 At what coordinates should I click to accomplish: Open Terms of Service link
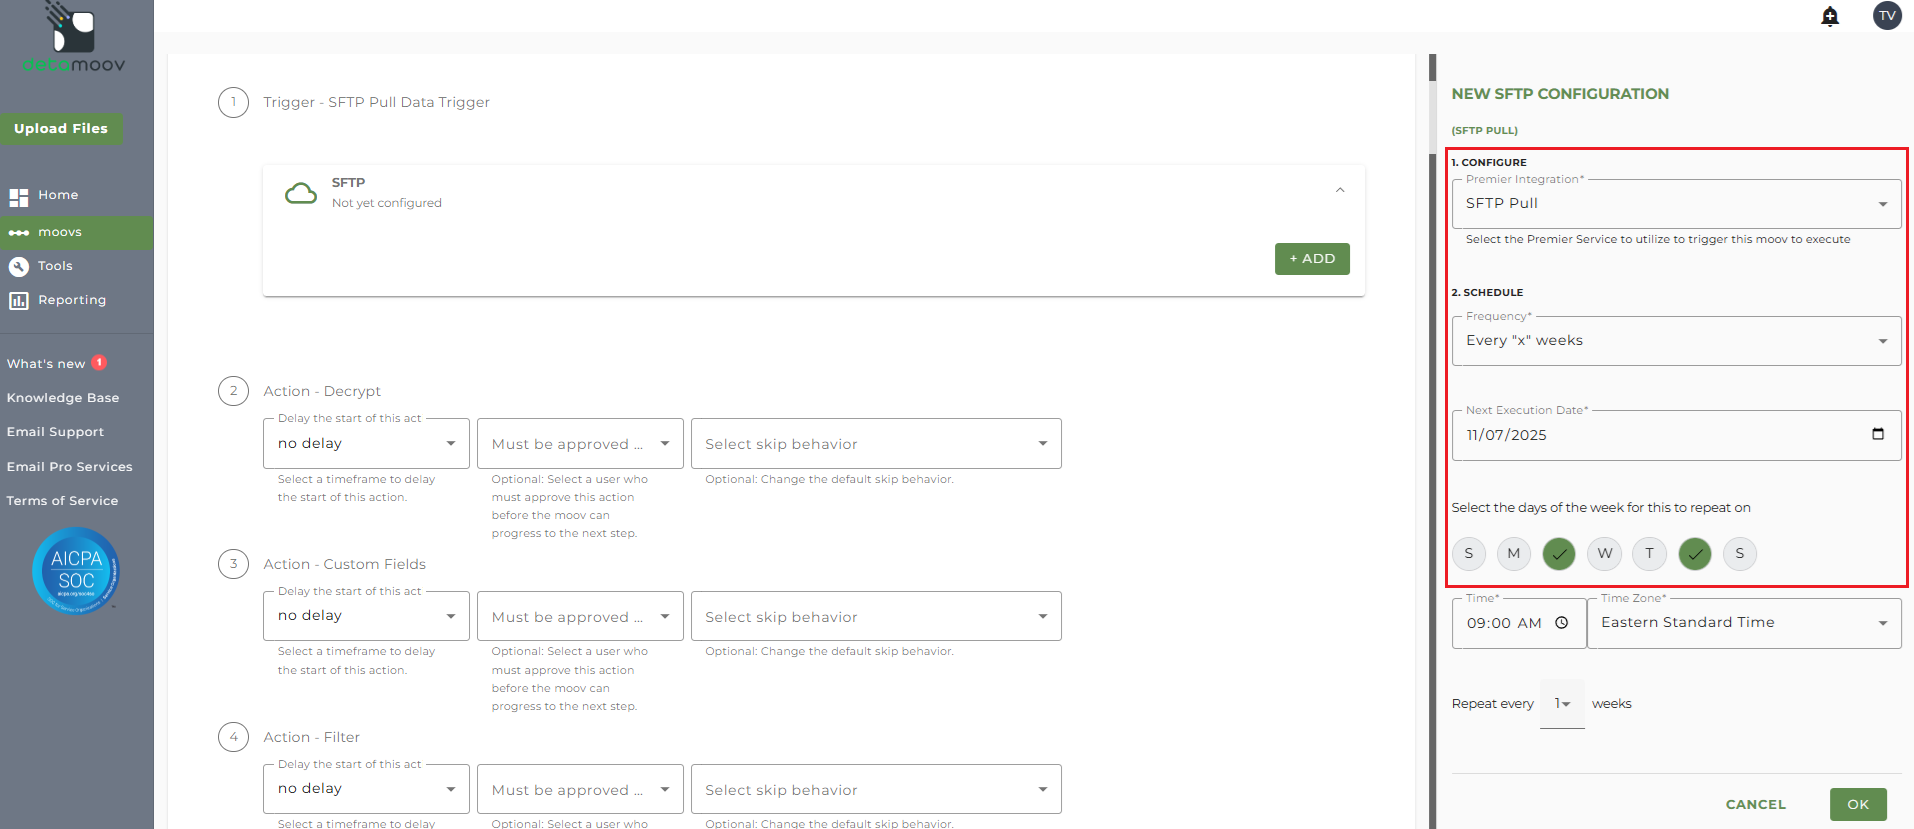click(x=62, y=501)
